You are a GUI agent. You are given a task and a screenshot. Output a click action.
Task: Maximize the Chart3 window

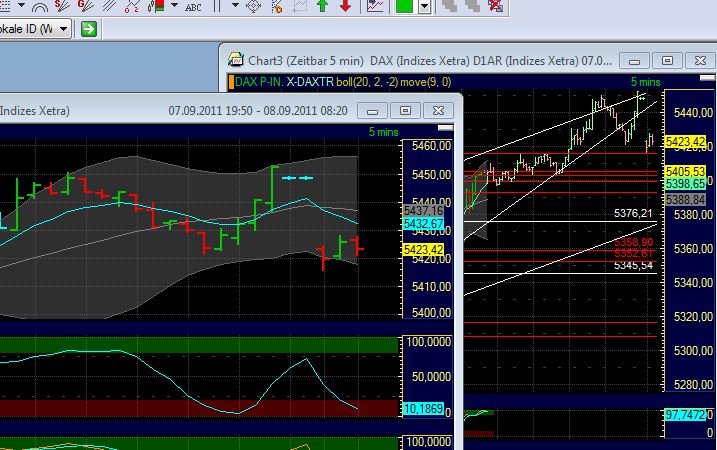click(667, 60)
